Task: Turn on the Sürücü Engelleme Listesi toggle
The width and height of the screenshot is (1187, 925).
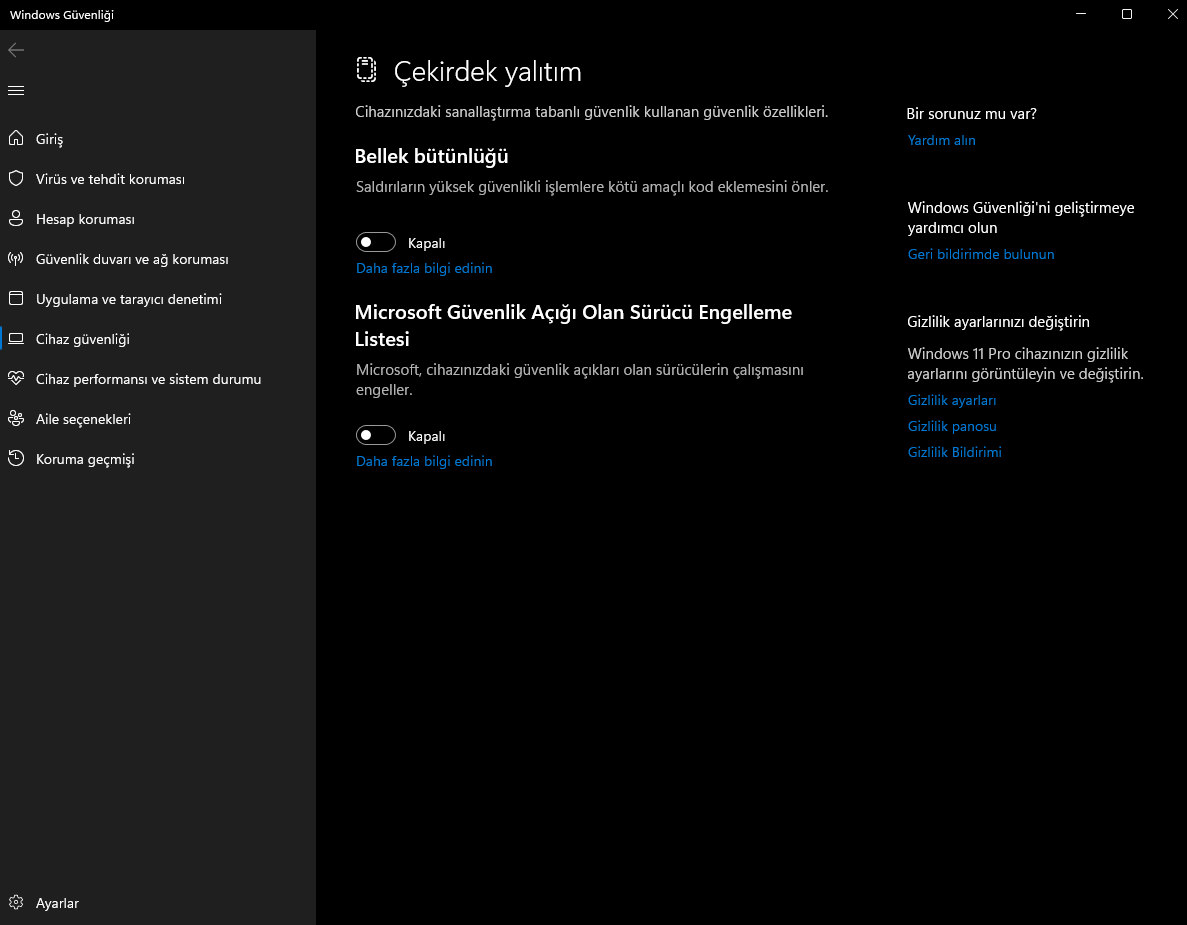Action: (376, 435)
